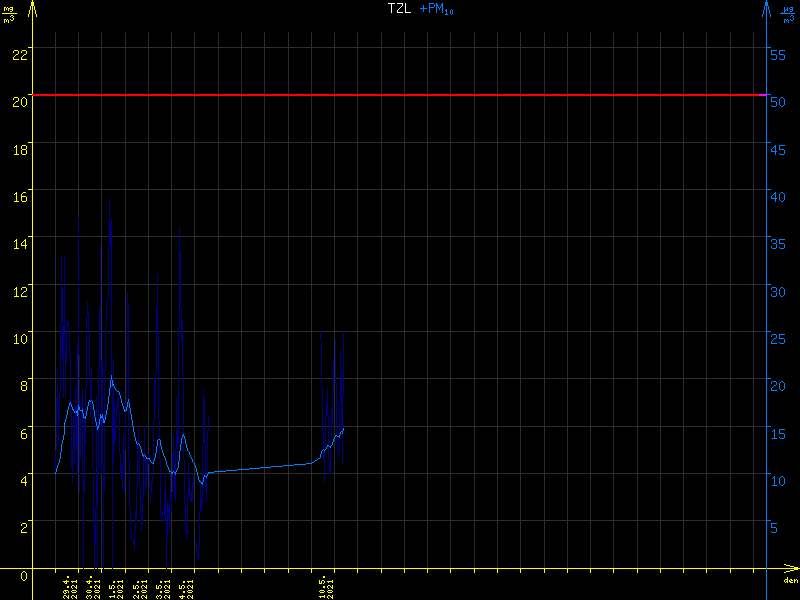Click the µg/m³ unit label at top right
This screenshot has height=600, width=800.
[788, 14]
